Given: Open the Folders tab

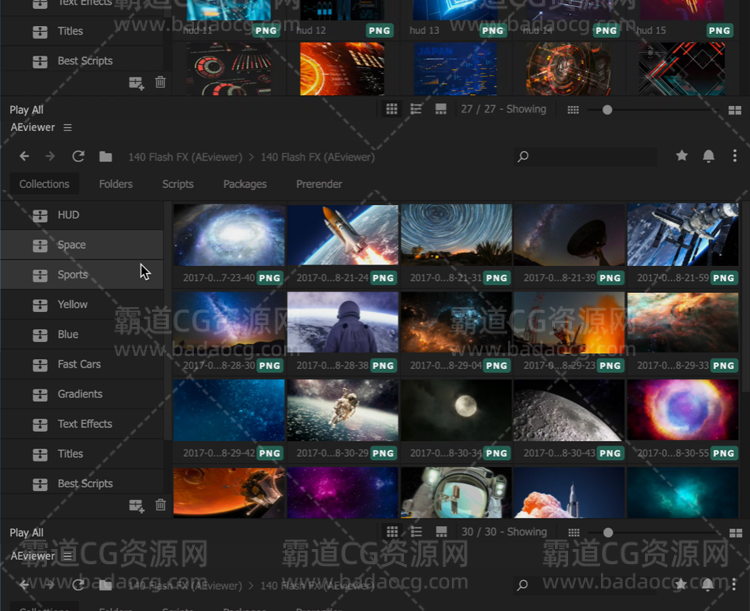Looking at the screenshot, I should coord(116,184).
